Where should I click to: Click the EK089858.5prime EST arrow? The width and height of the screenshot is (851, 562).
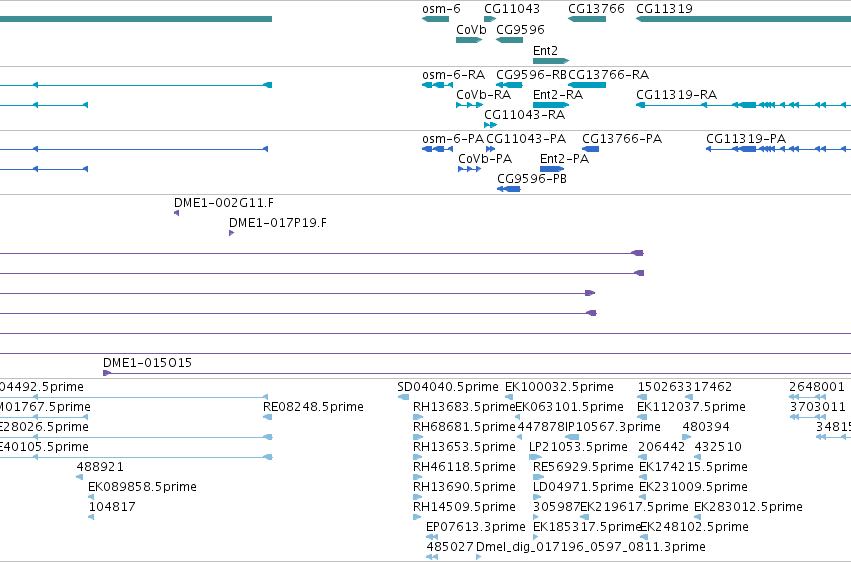point(91,497)
